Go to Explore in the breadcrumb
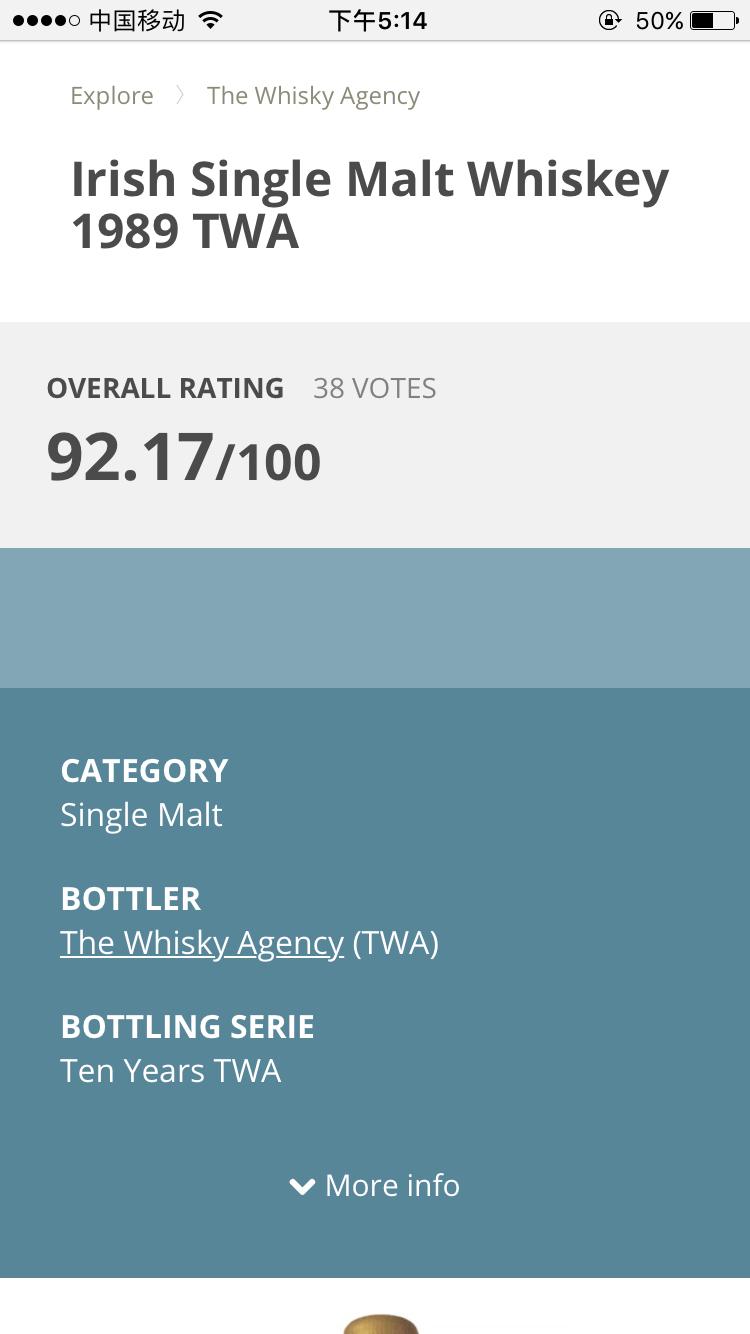 coord(112,96)
